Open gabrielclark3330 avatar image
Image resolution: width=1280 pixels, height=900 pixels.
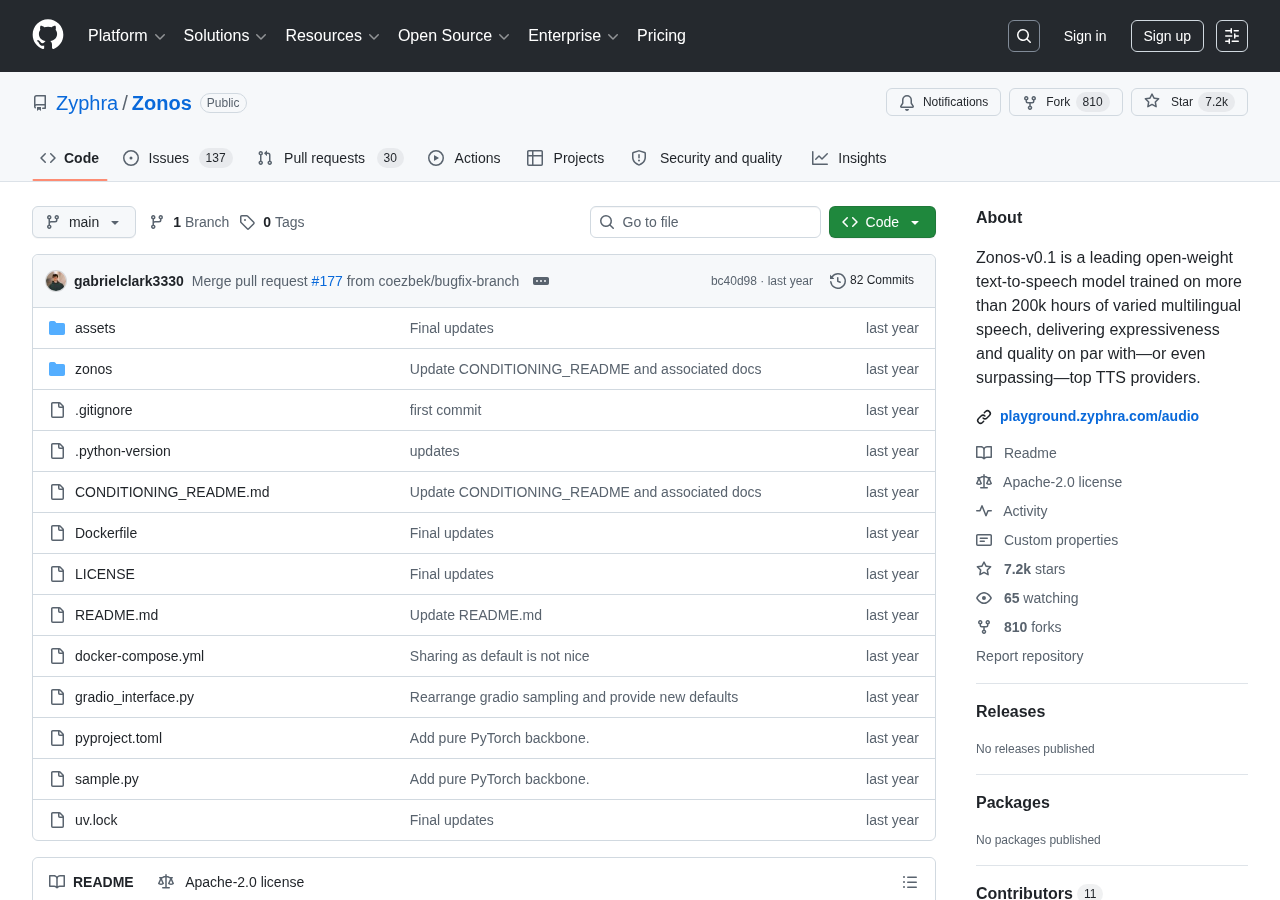coord(56,281)
